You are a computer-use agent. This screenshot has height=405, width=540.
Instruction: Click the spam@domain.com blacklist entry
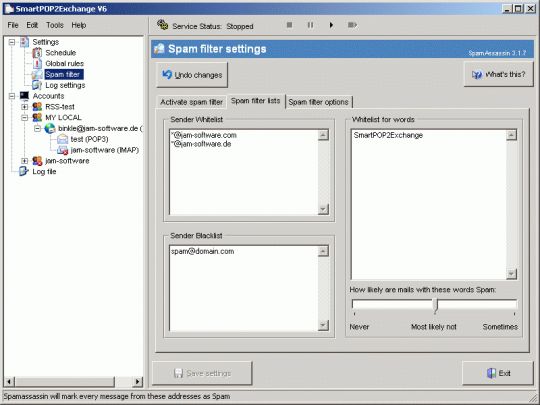[x=202, y=251]
